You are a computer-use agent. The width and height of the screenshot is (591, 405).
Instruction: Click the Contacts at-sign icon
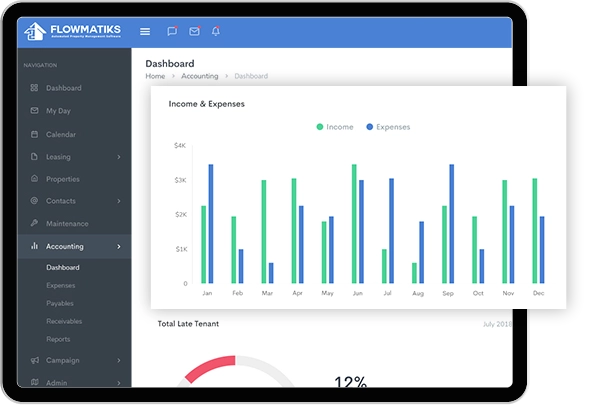tap(34, 200)
